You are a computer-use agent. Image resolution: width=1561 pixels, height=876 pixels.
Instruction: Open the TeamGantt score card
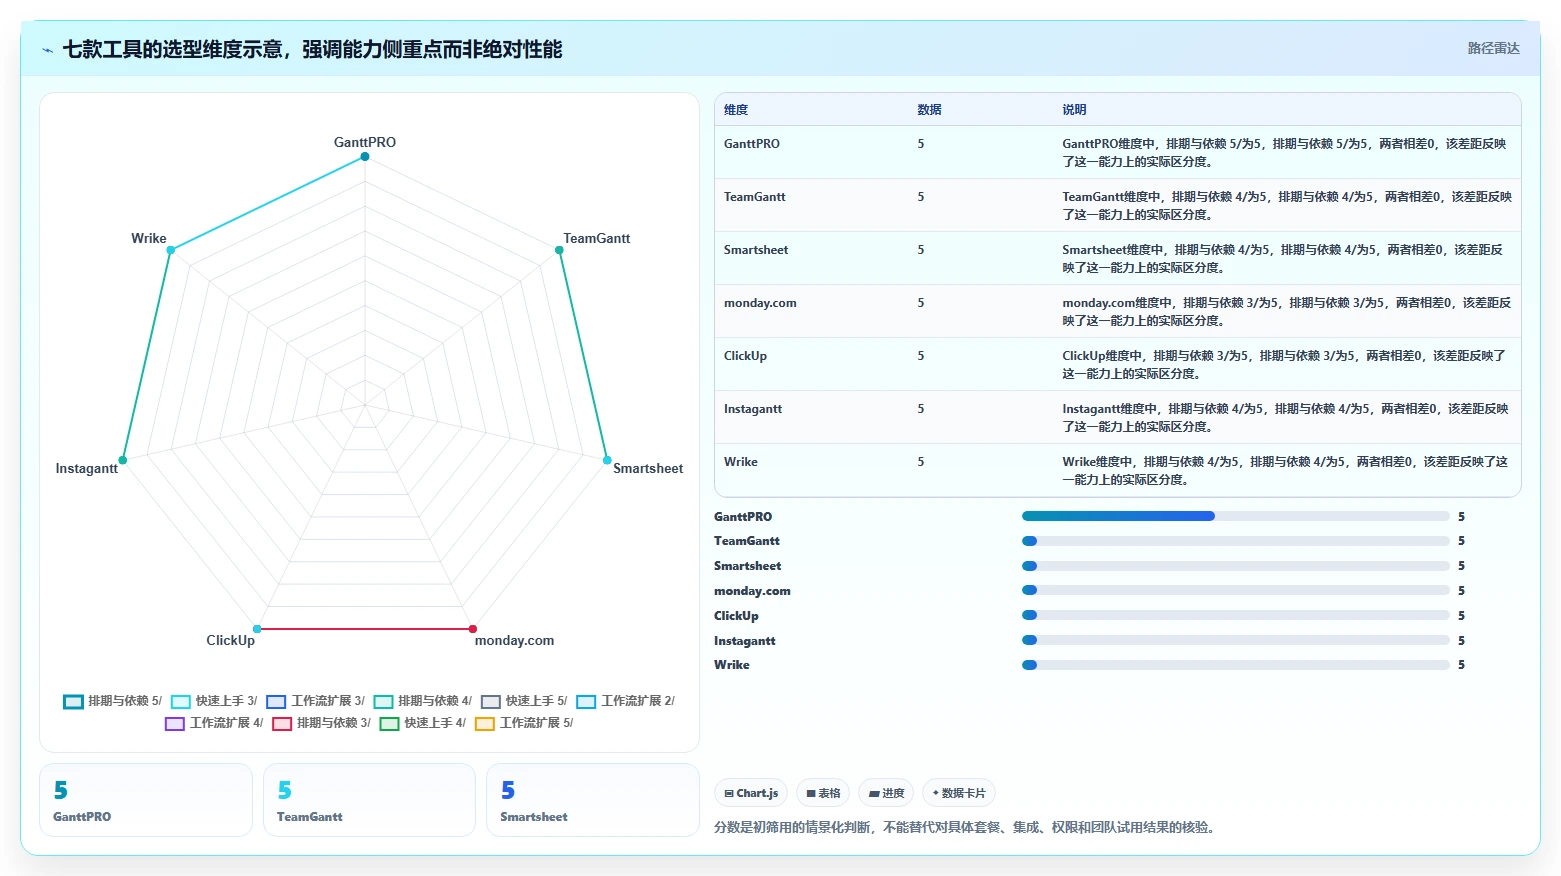point(369,800)
